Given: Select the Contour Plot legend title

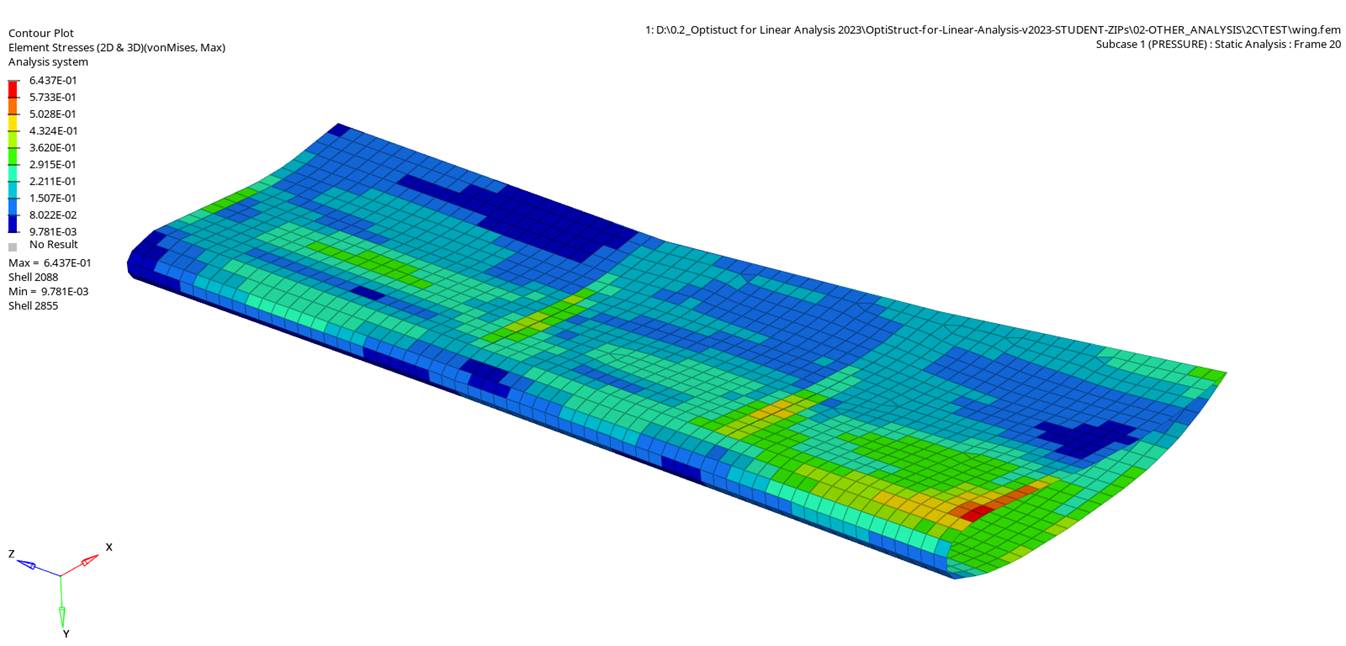Looking at the screenshot, I should click(x=41, y=33).
